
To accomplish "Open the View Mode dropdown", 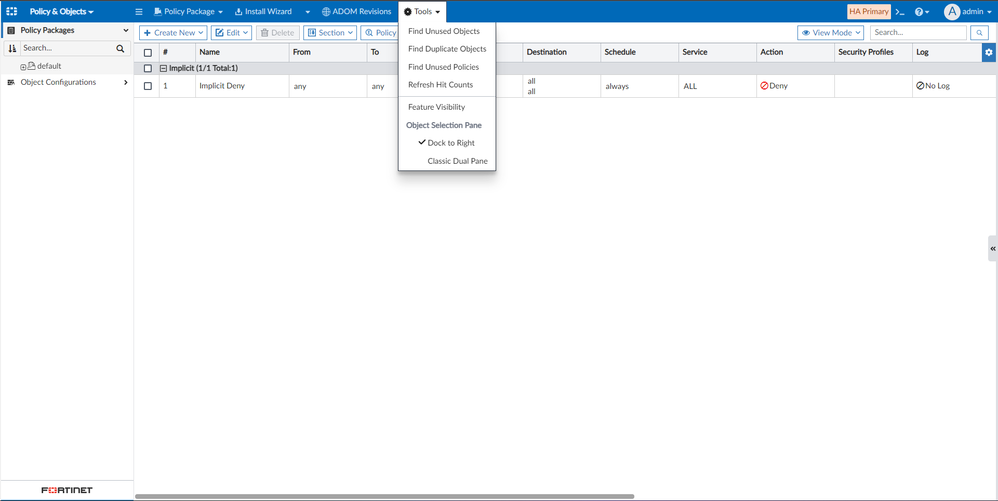I will point(831,32).
